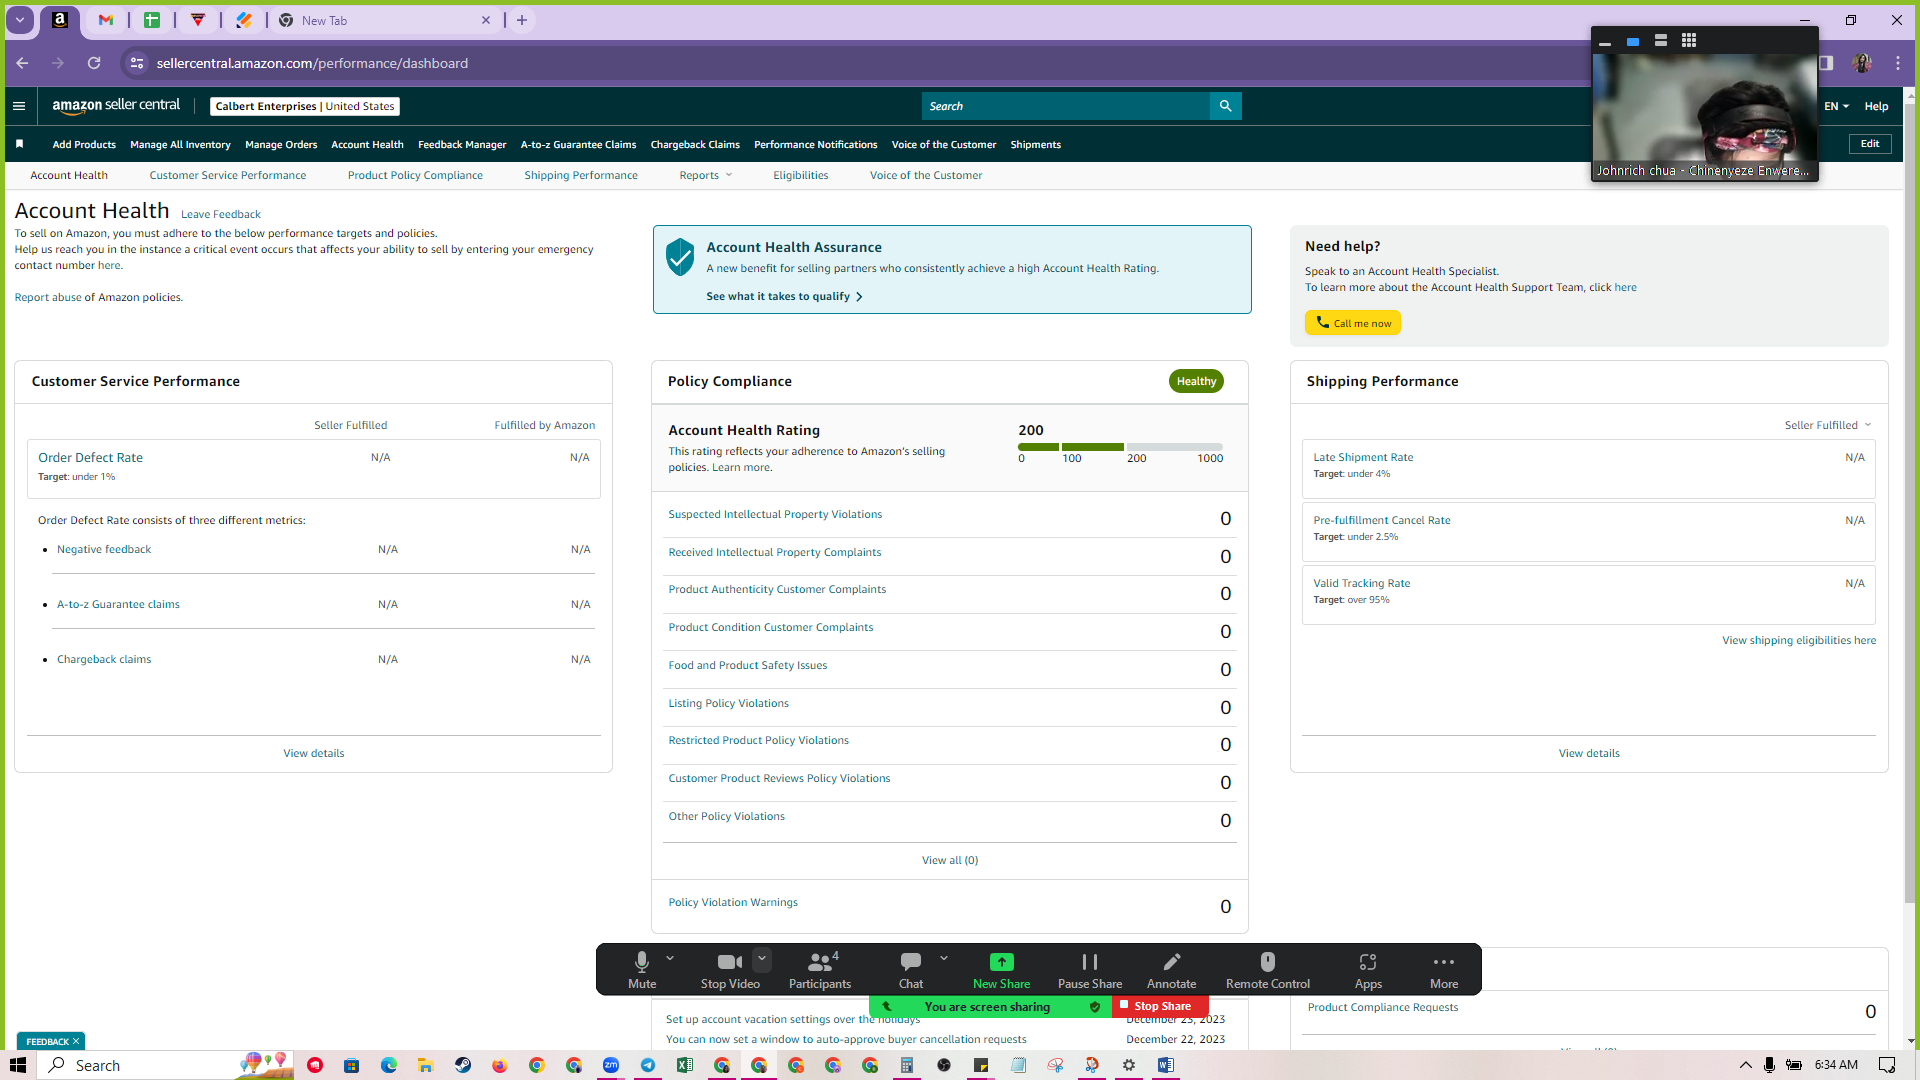The width and height of the screenshot is (1920, 1080).
Task: Minimize the Zoom video thumbnail panel
Action: (x=1605, y=41)
